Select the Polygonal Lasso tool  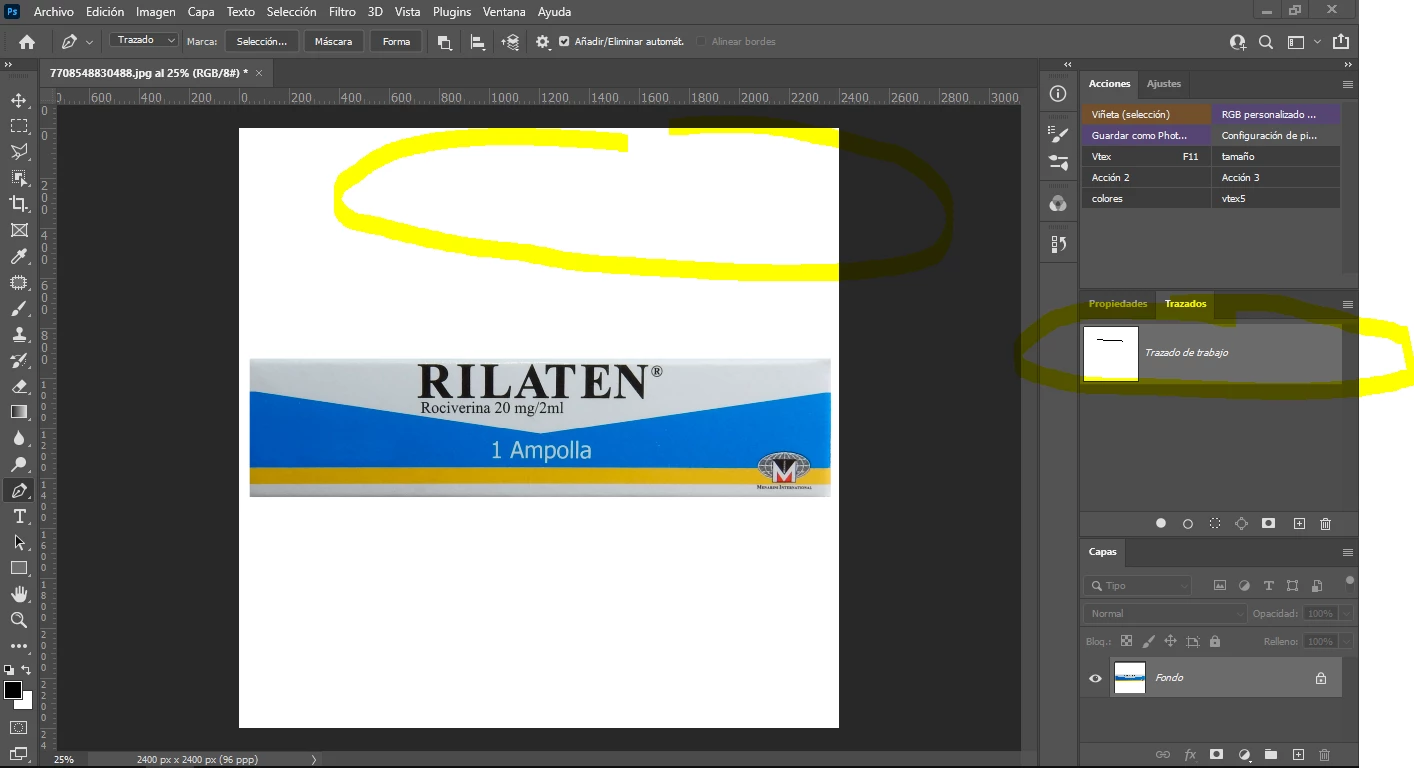click(18, 152)
